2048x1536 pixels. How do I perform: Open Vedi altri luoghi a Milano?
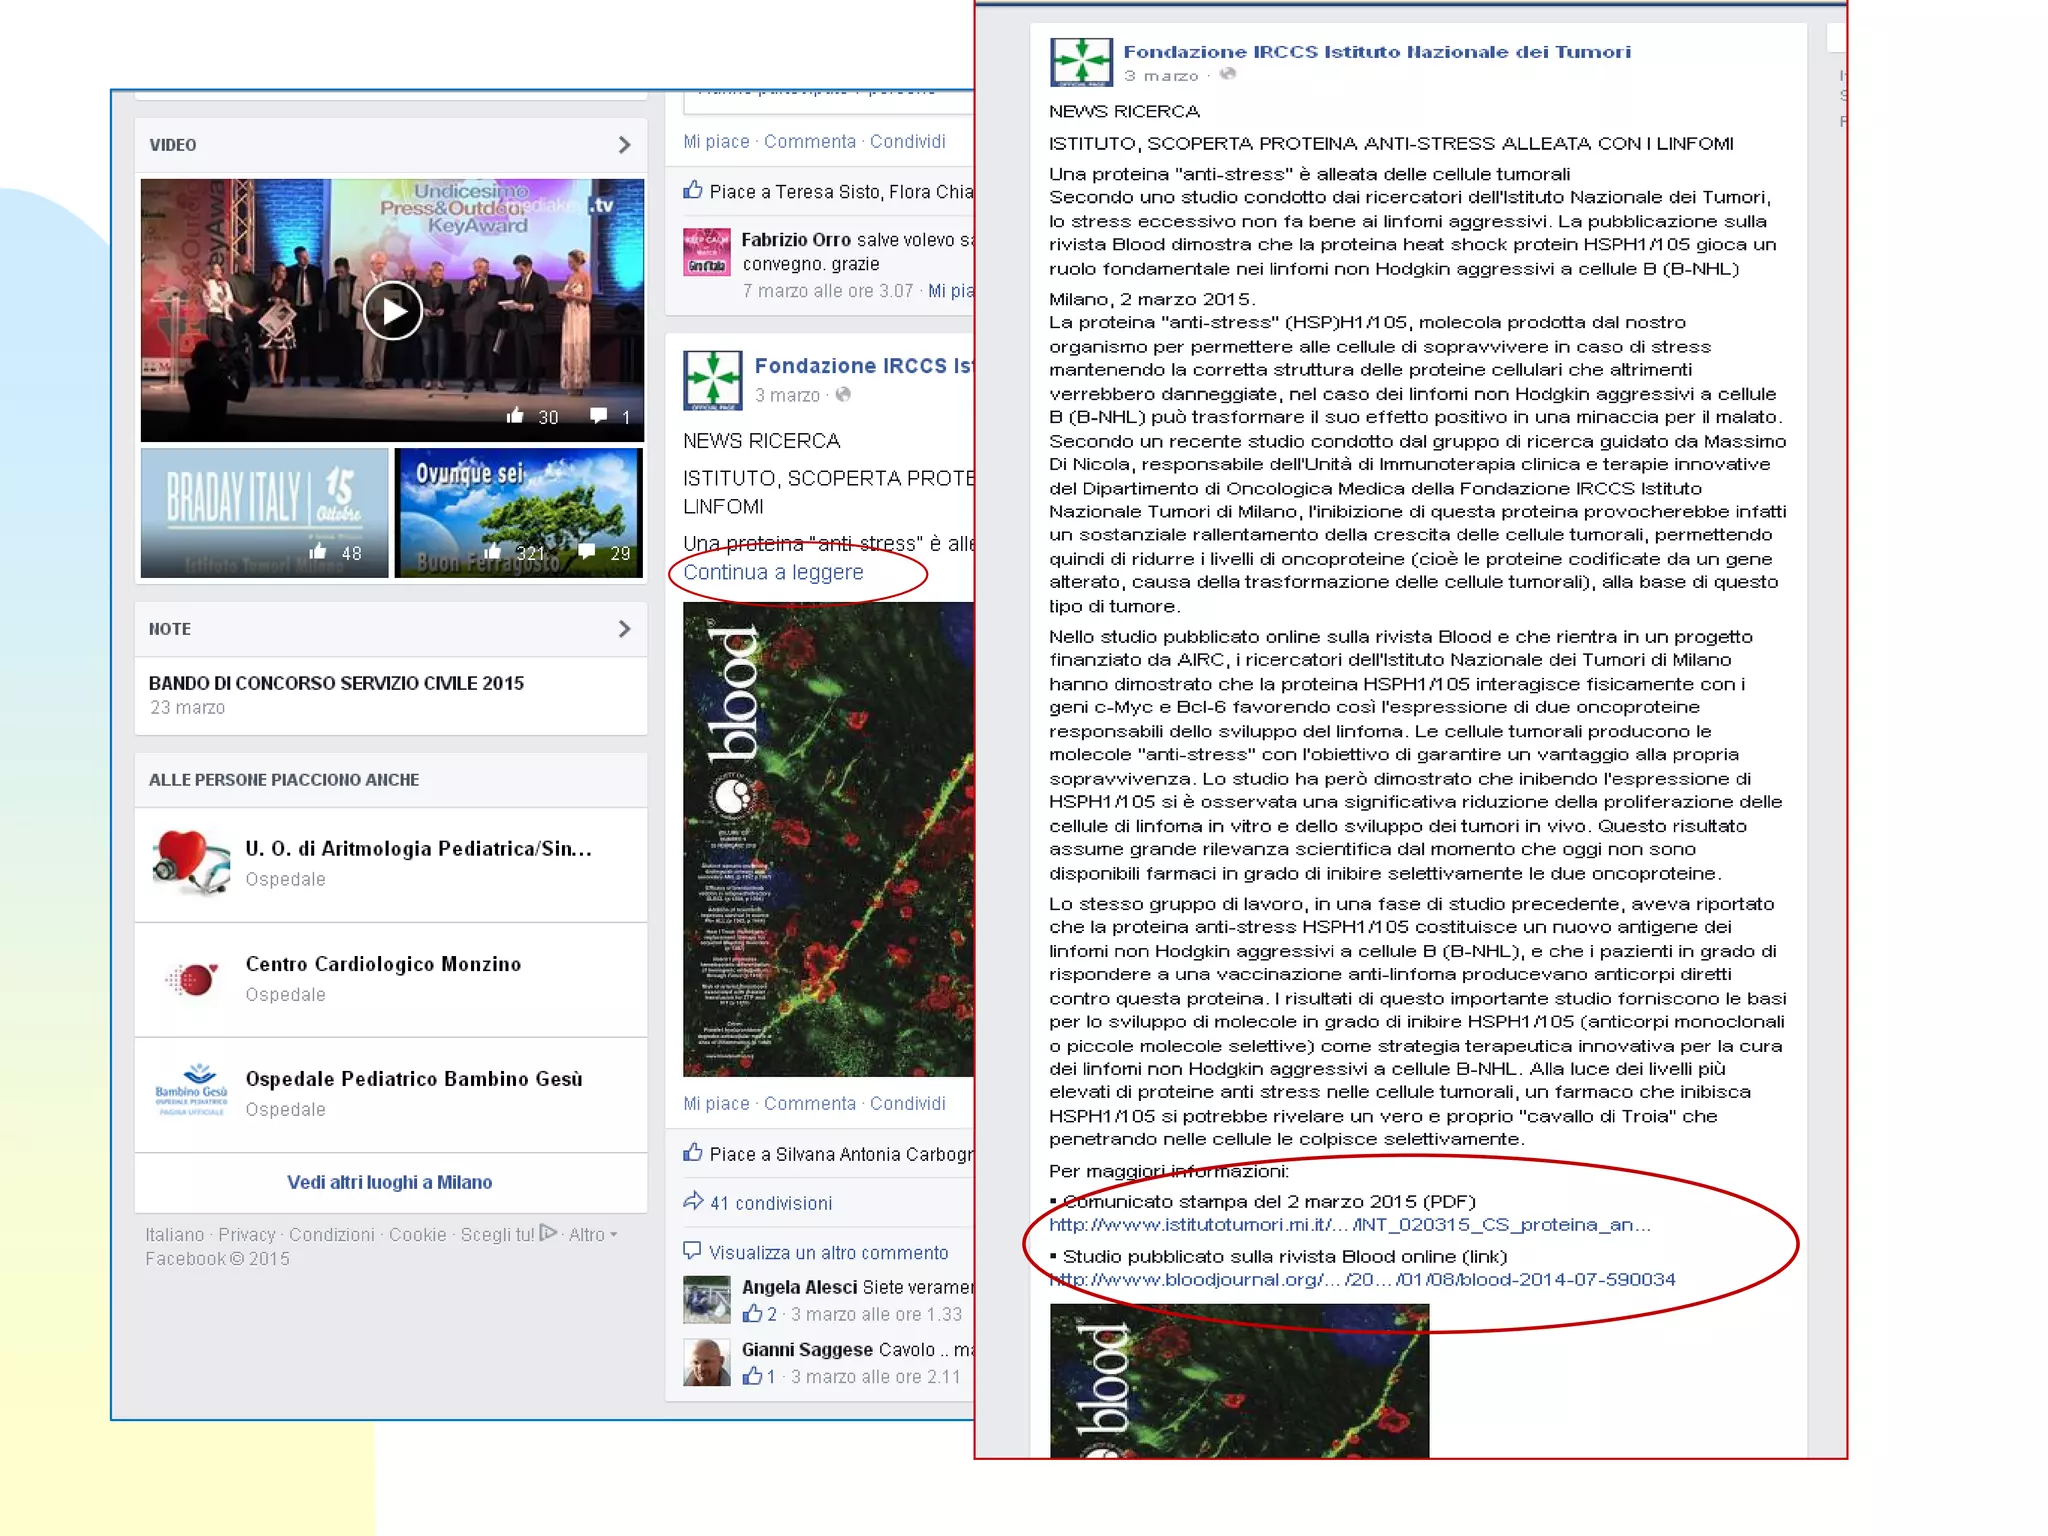click(389, 1182)
